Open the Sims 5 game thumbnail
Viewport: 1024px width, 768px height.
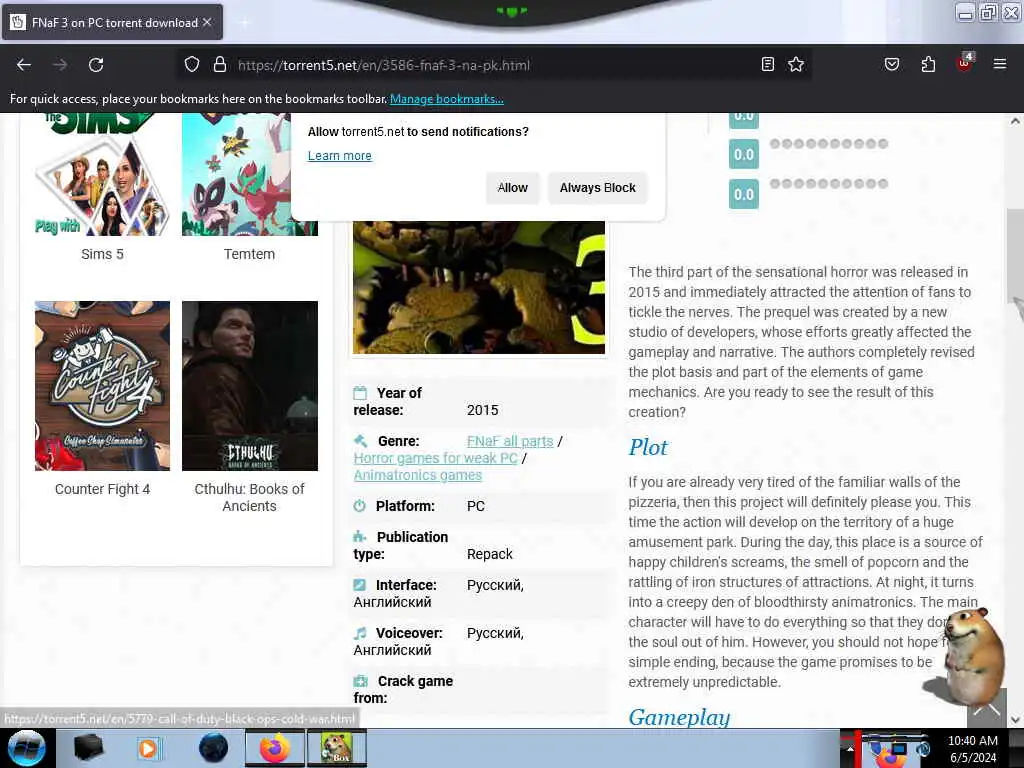click(102, 174)
